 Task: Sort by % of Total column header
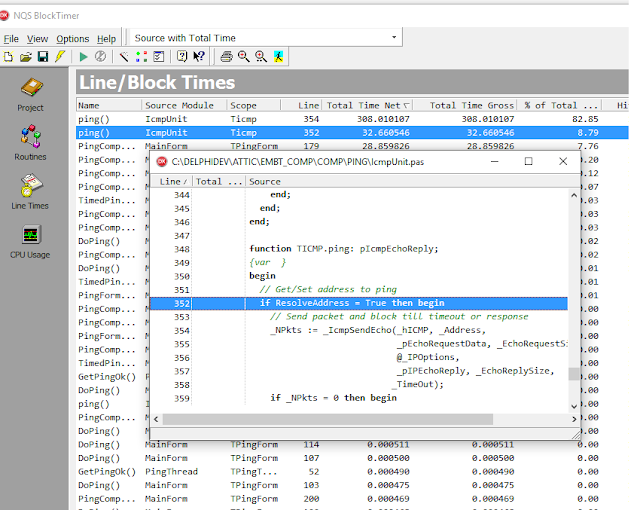559,105
